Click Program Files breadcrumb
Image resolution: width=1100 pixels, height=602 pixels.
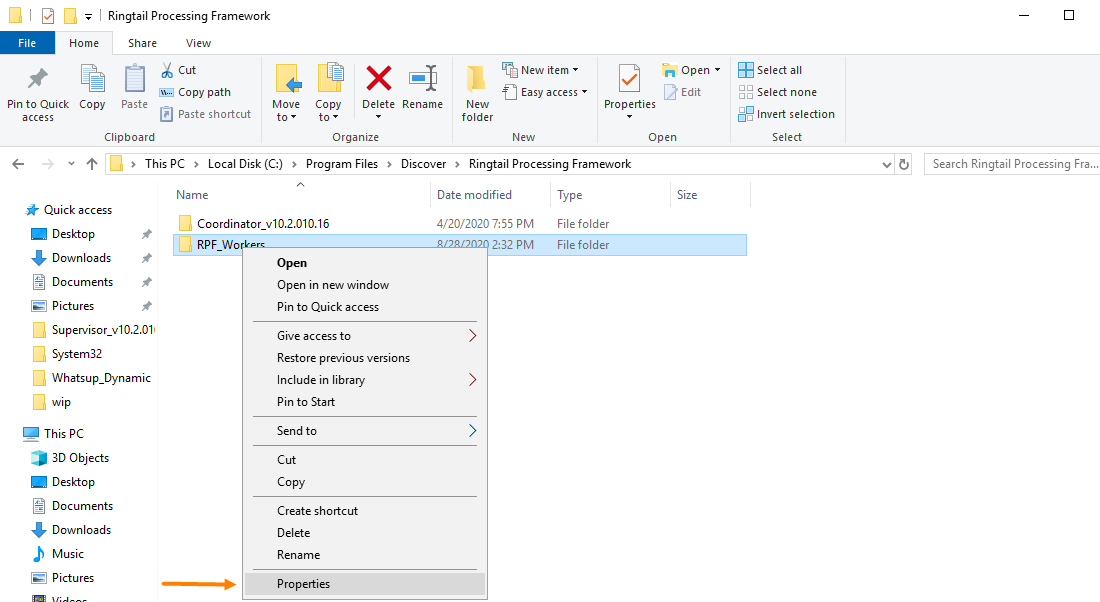pyautogui.click(x=342, y=163)
